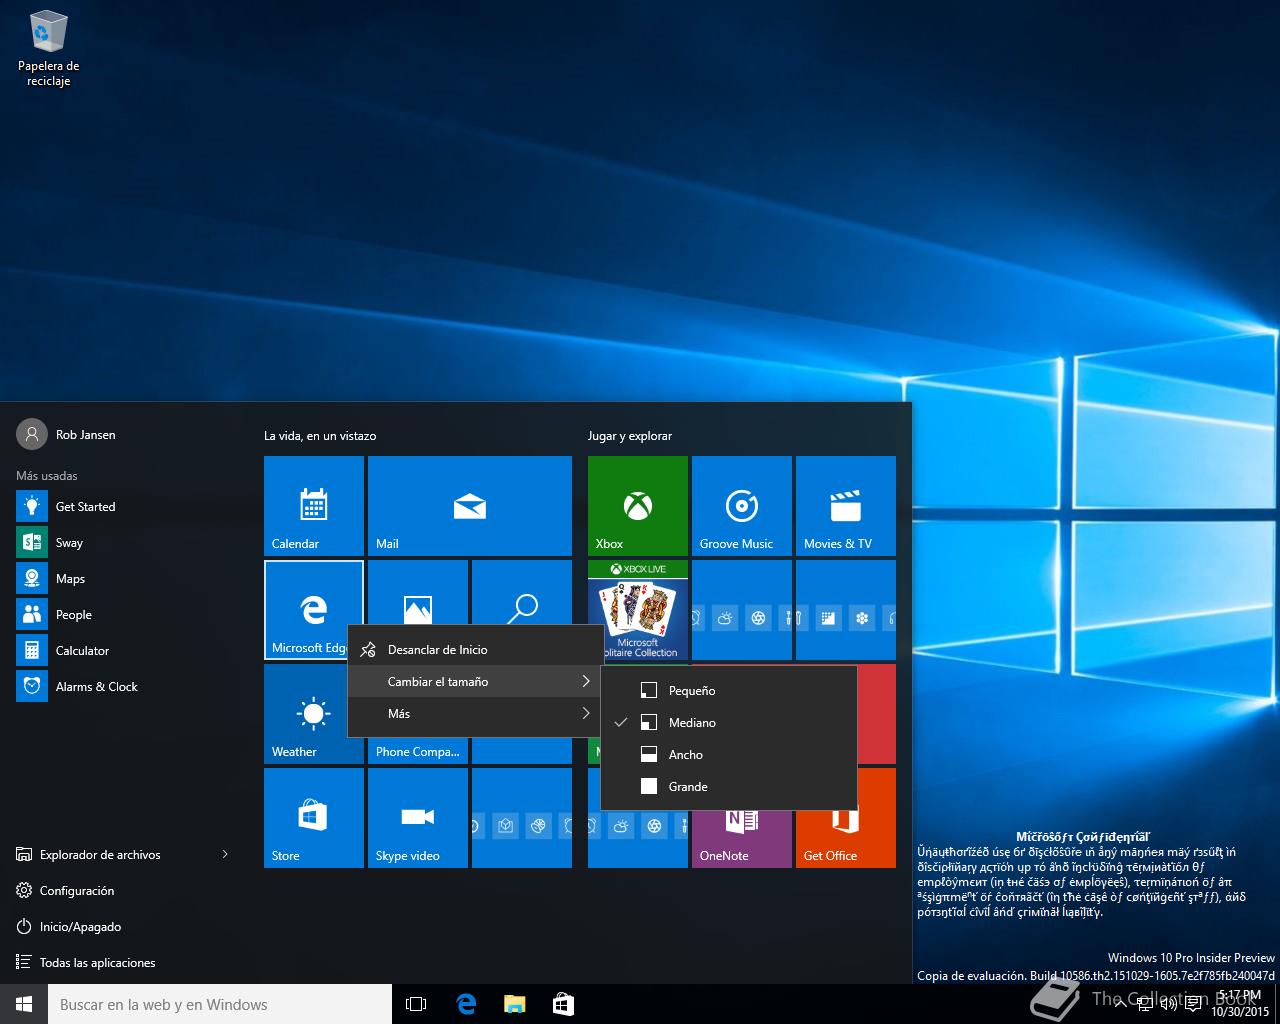Click the Jugar y explorar group heading
The image size is (1280, 1024).
tap(630, 436)
